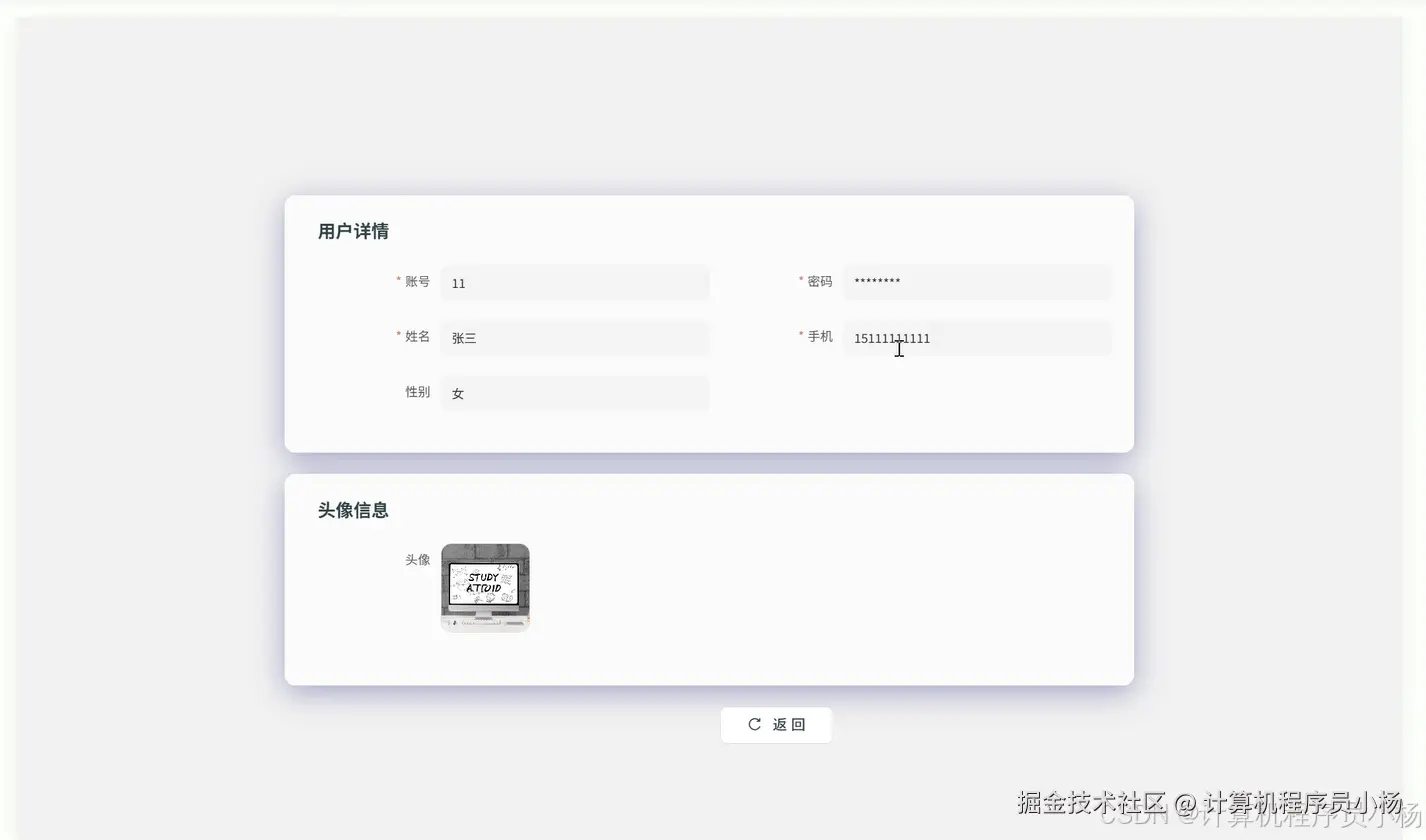Click the refresh icon inside the 返回 button
Viewport: 1426px width, 840px height.
coord(753,724)
